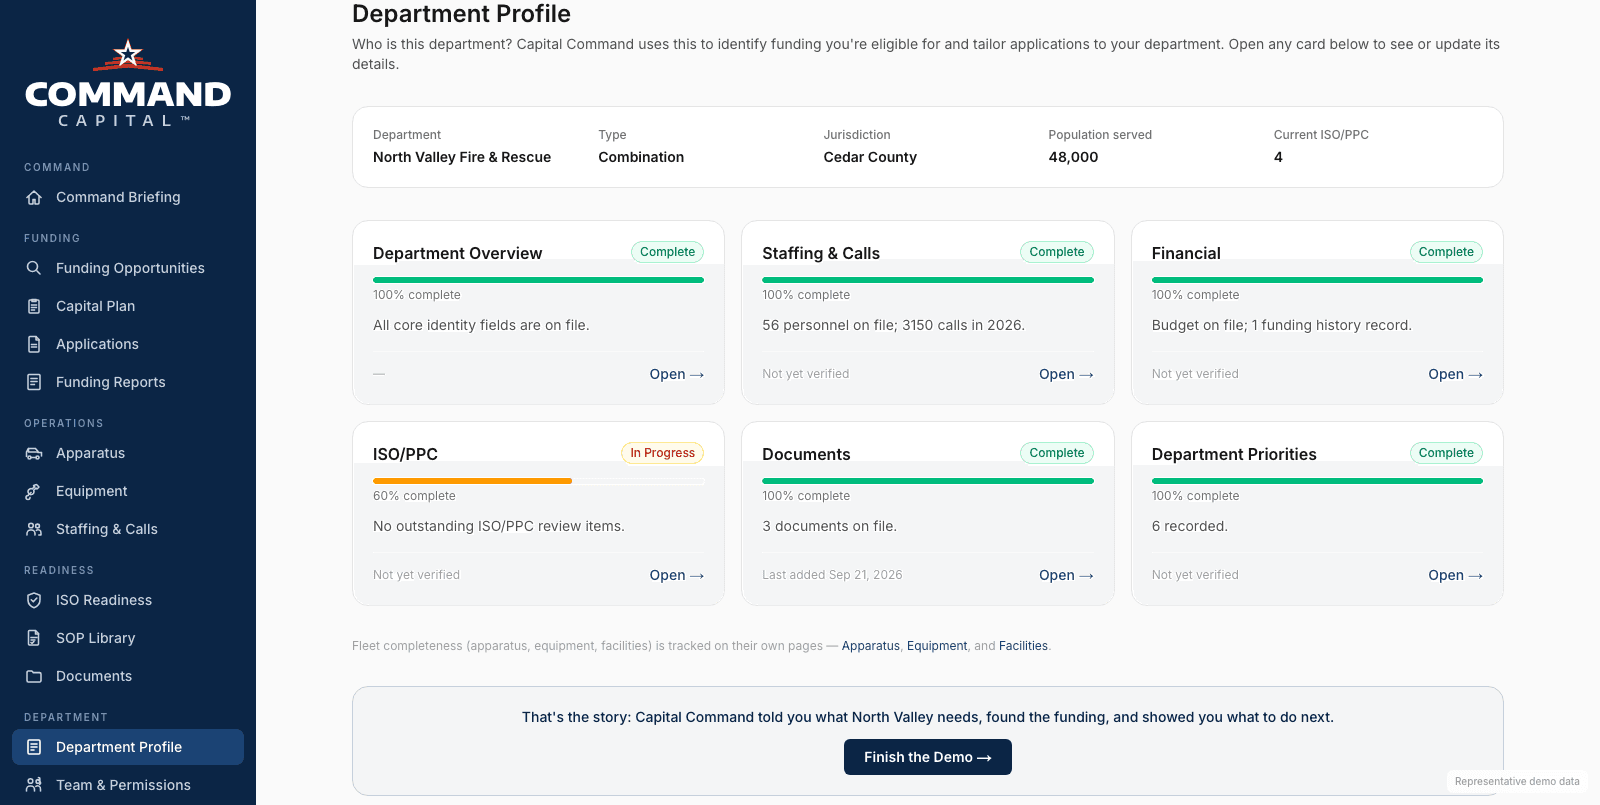Image resolution: width=1600 pixels, height=805 pixels.
Task: Open ISO Readiness page
Action: (x=128, y=600)
